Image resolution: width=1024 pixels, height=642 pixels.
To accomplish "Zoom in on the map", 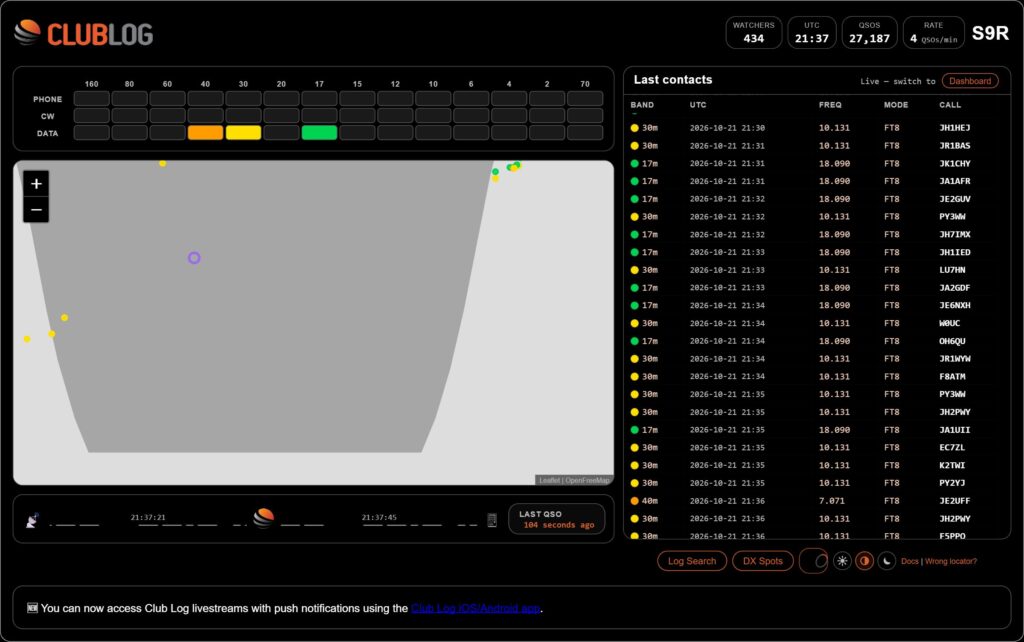I will [37, 184].
